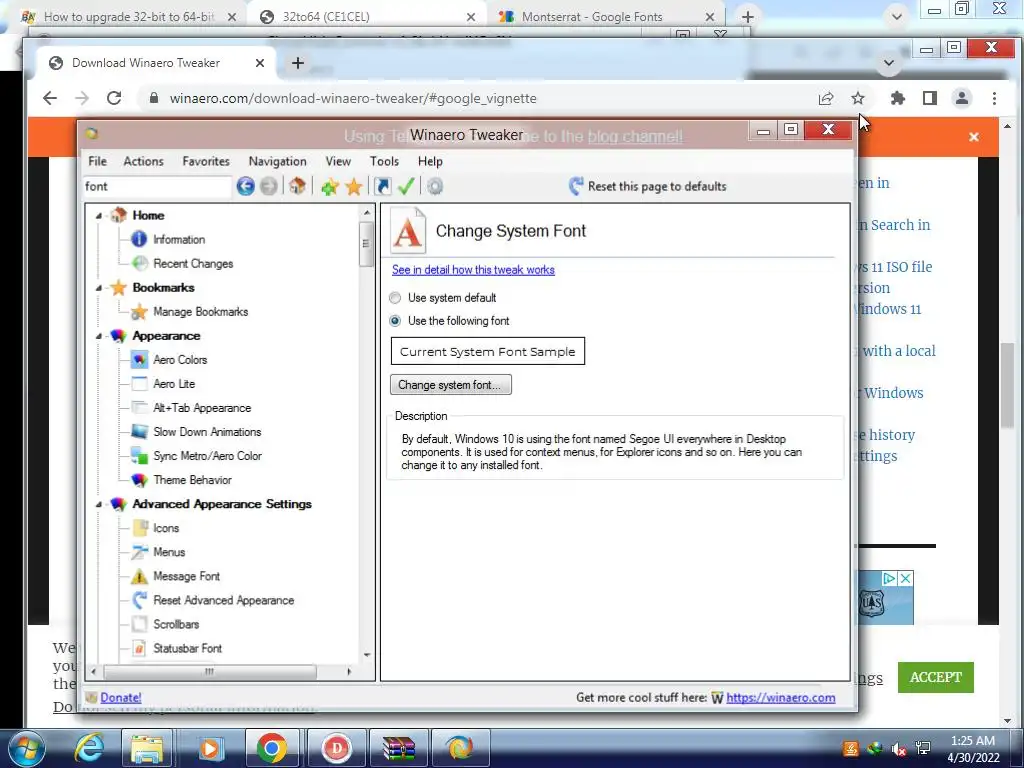Click Reset this page to defaults
This screenshot has width=1024, height=768.
point(647,187)
